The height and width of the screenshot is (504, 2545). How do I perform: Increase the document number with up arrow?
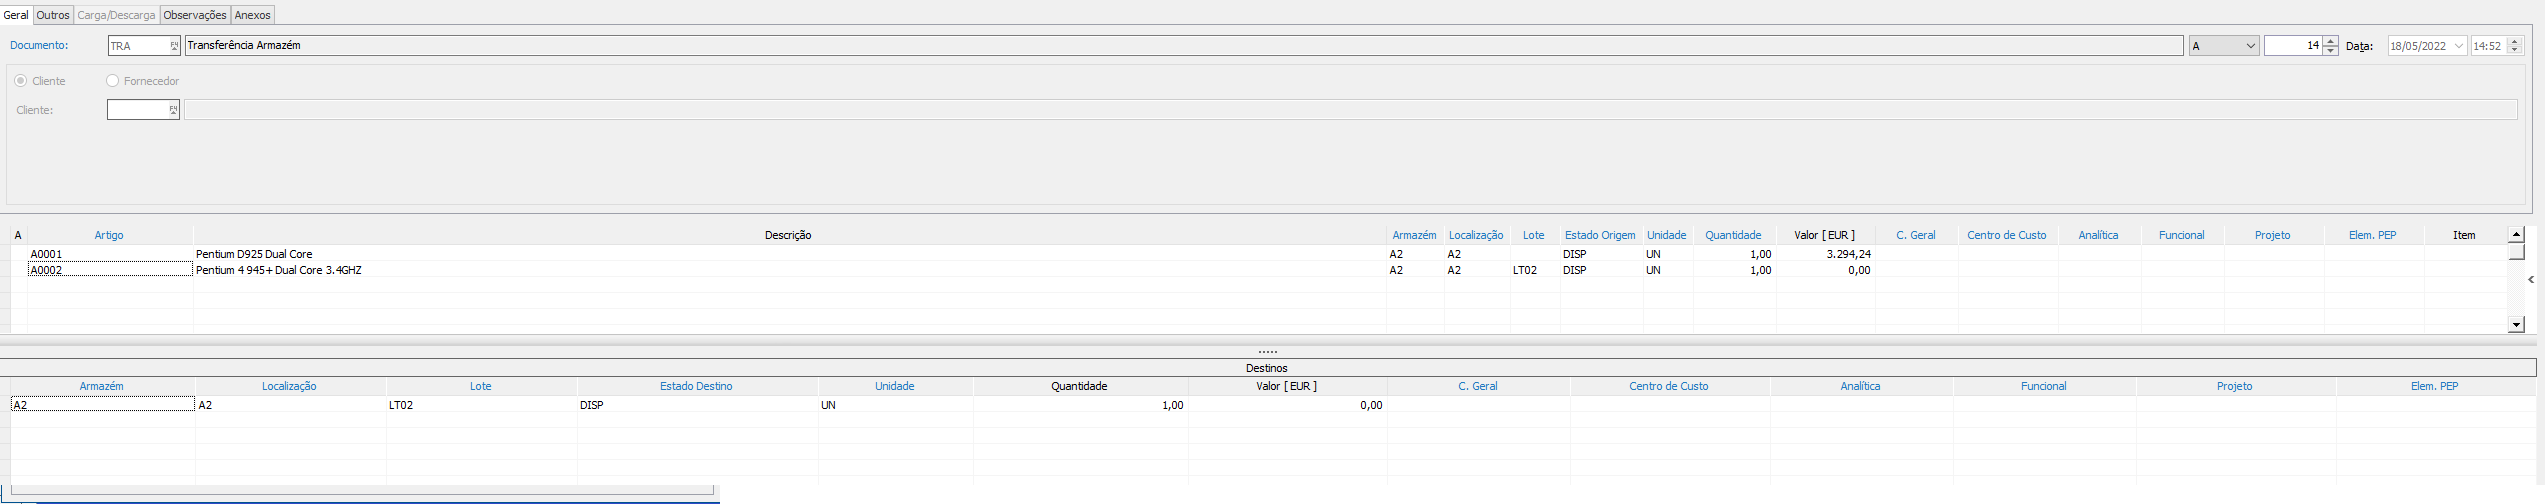pos(2331,41)
